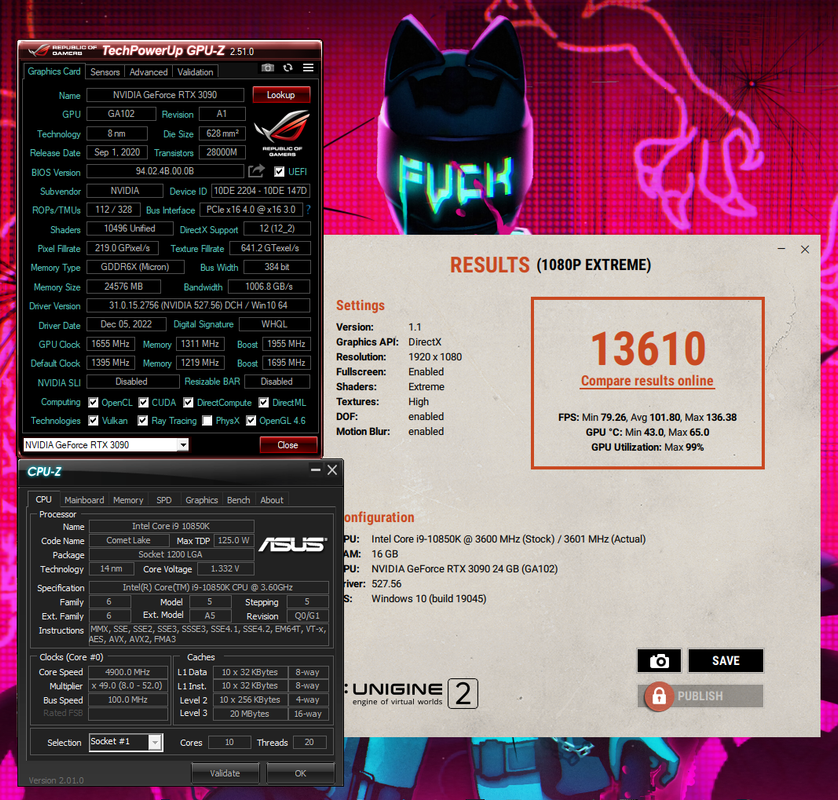
Task: Click the Threads value 20
Action: (309, 742)
